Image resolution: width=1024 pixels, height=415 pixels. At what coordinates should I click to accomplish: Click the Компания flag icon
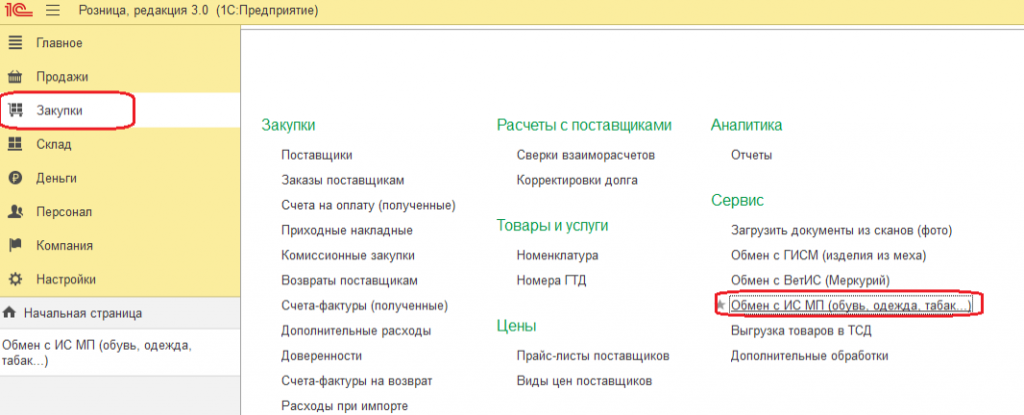coord(15,246)
